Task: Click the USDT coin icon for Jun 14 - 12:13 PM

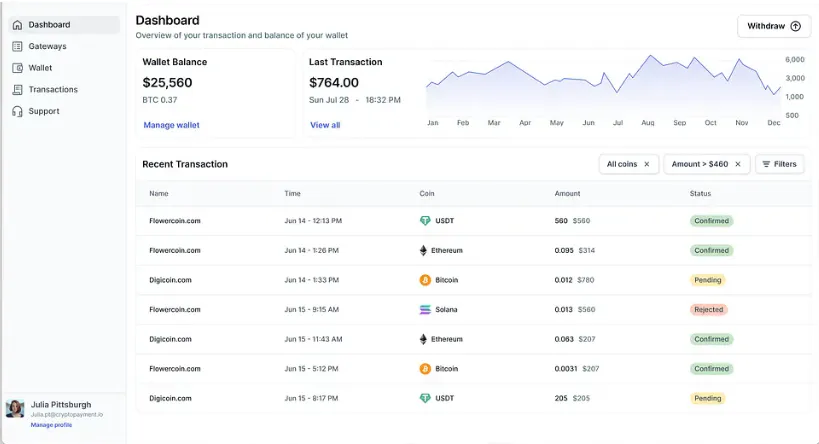Action: [425, 221]
